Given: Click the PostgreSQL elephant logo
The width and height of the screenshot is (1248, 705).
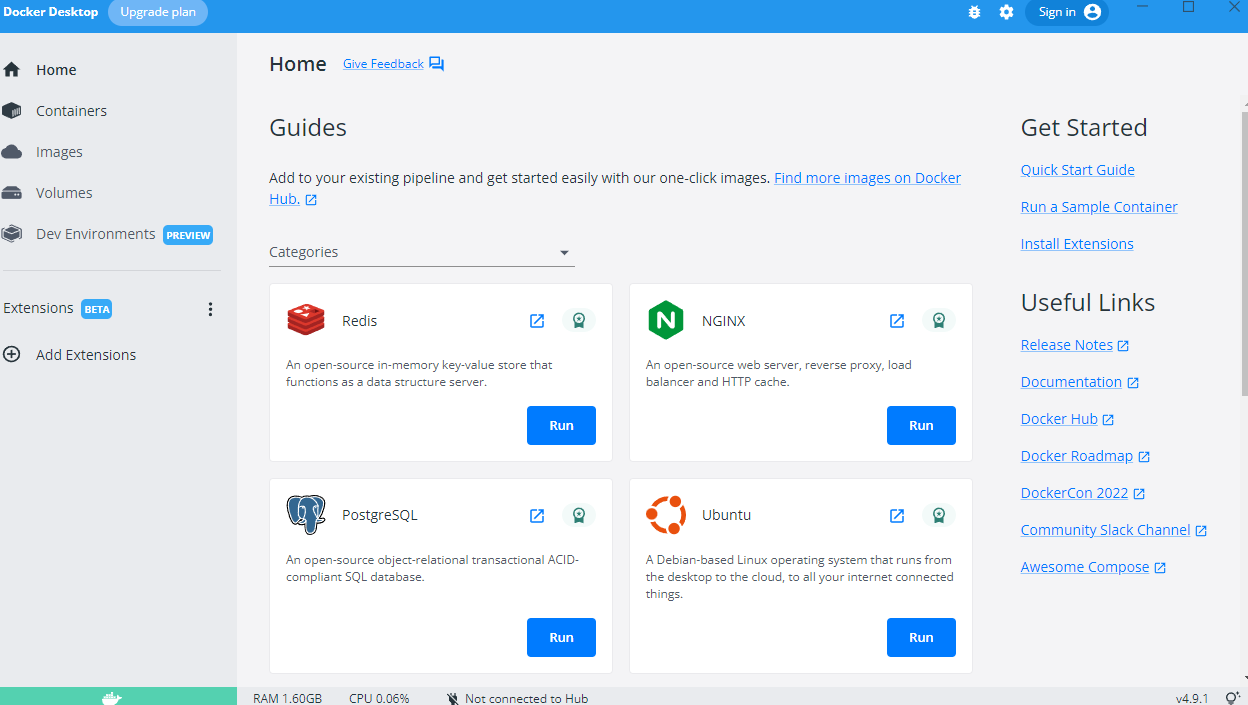Looking at the screenshot, I should (x=306, y=515).
